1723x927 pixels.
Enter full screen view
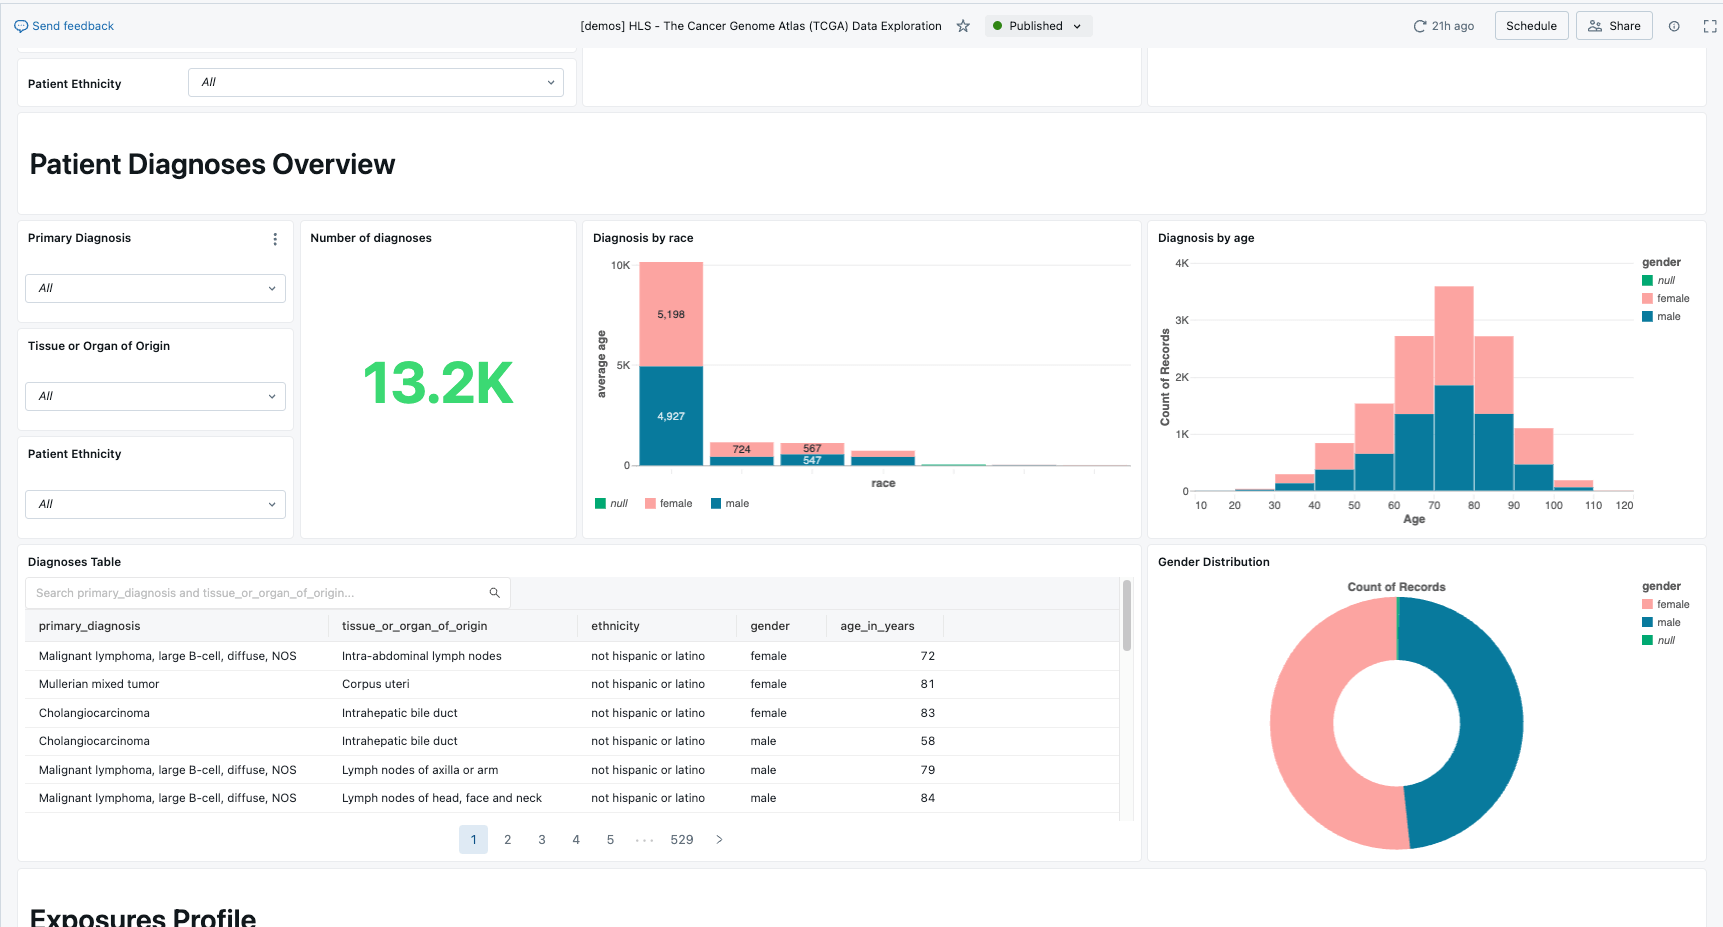pyautogui.click(x=1710, y=26)
